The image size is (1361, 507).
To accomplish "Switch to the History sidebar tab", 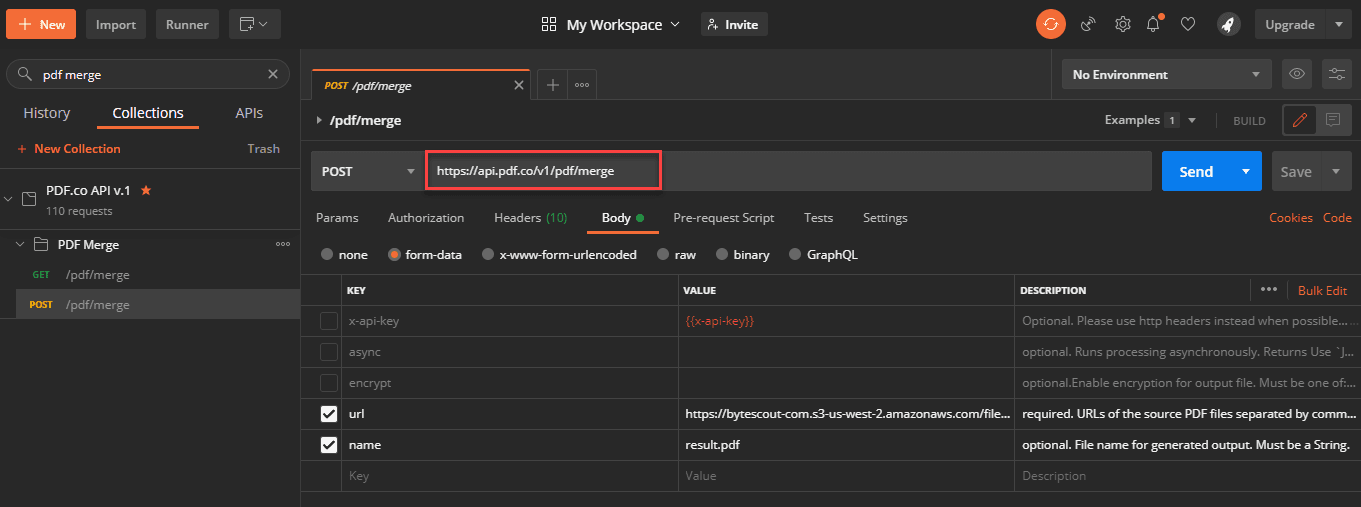I will pos(47,113).
